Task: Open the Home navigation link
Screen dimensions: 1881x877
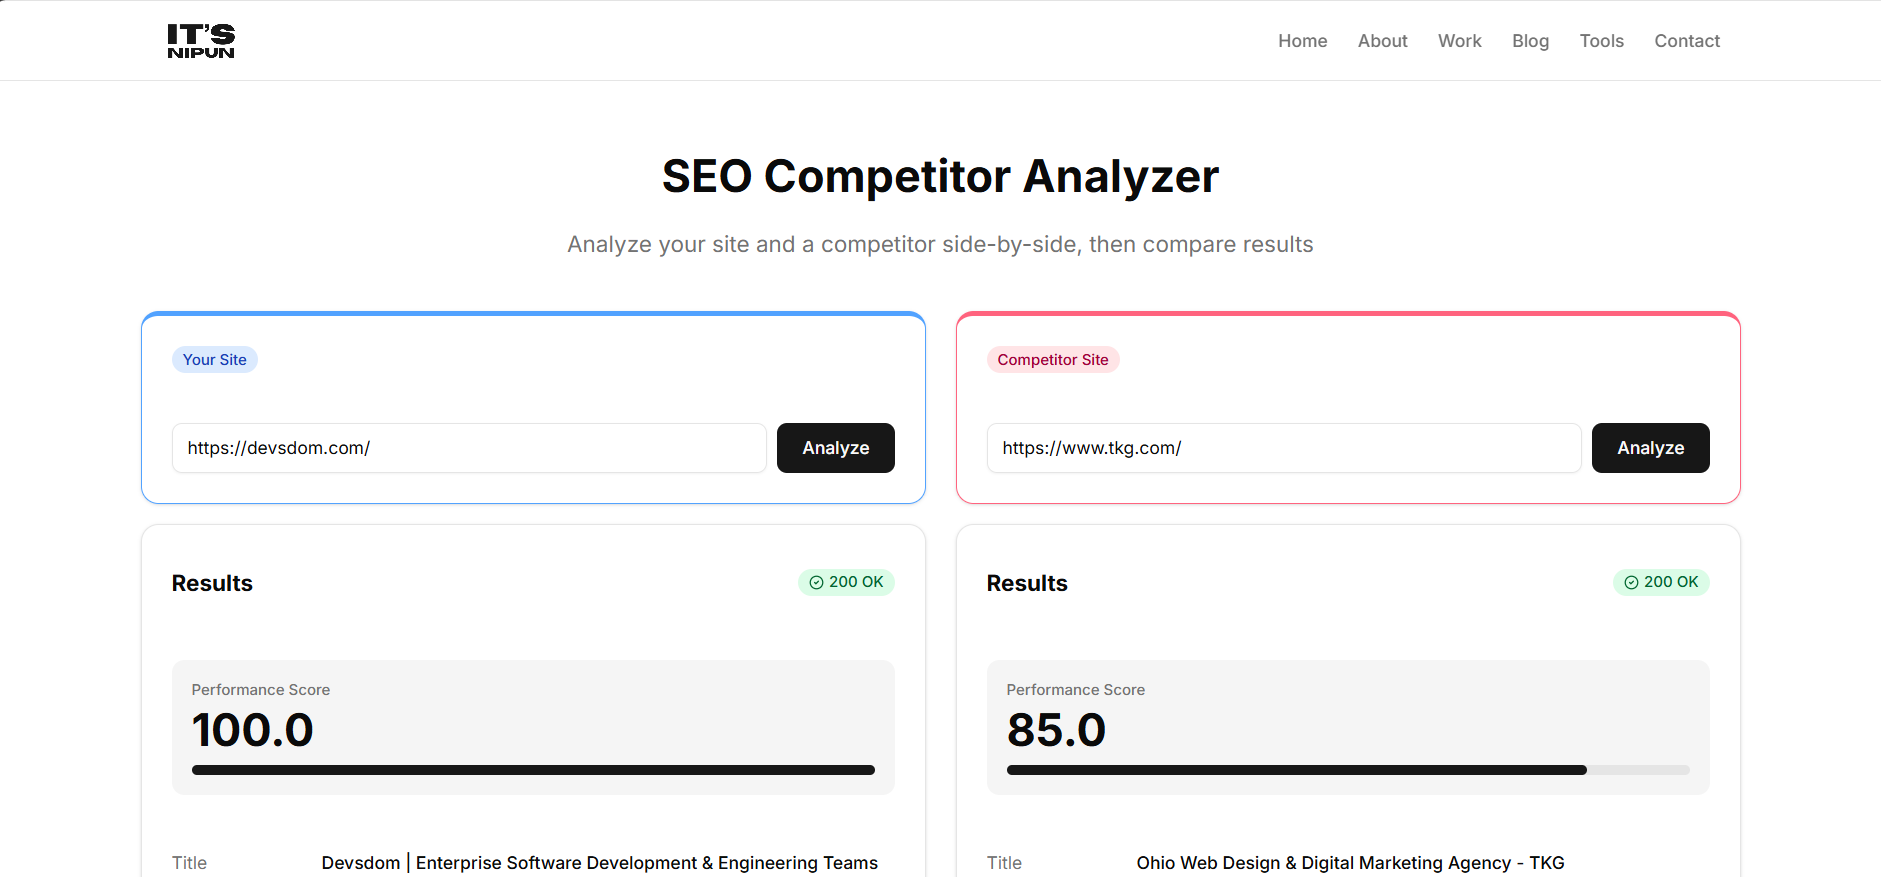Action: [x=1302, y=40]
